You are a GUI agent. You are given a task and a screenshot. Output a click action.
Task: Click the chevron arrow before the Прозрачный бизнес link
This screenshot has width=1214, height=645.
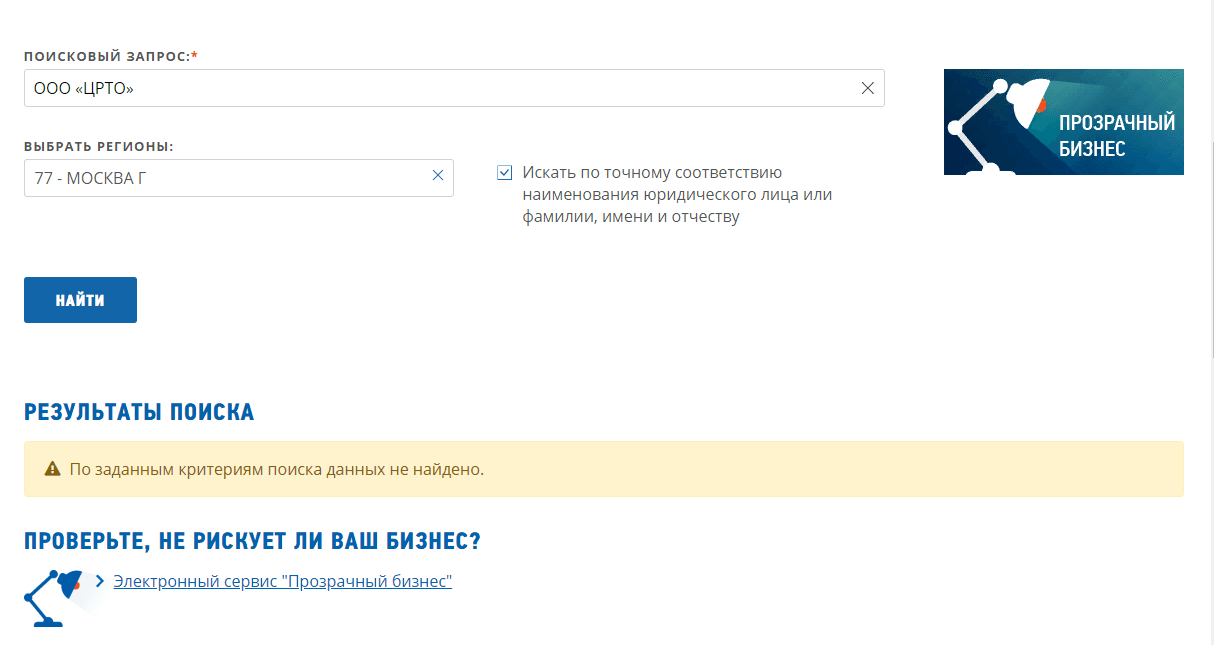pos(100,580)
